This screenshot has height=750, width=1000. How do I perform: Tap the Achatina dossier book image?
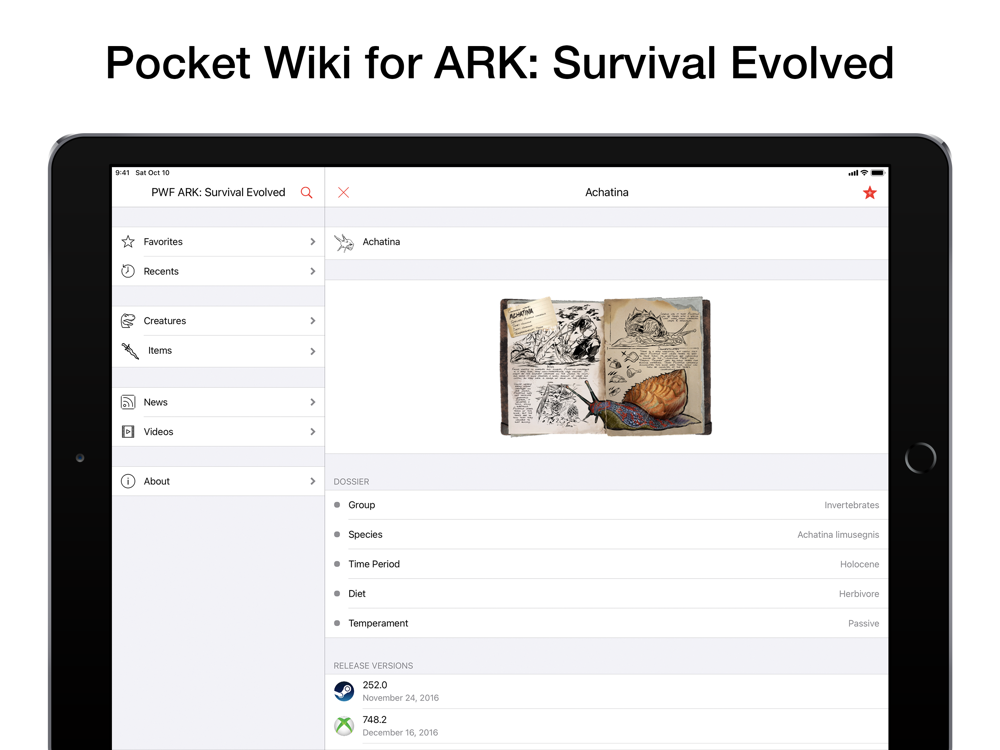[x=606, y=367]
